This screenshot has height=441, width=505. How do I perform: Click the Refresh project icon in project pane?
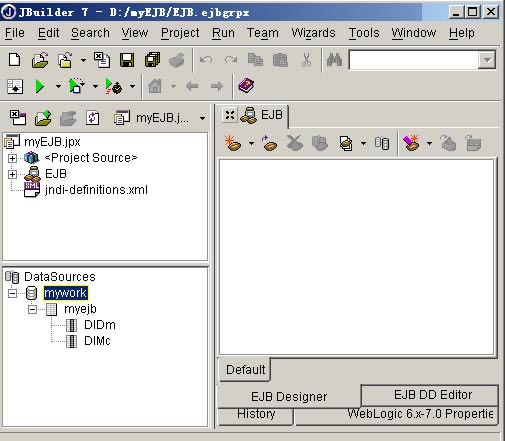pos(92,118)
